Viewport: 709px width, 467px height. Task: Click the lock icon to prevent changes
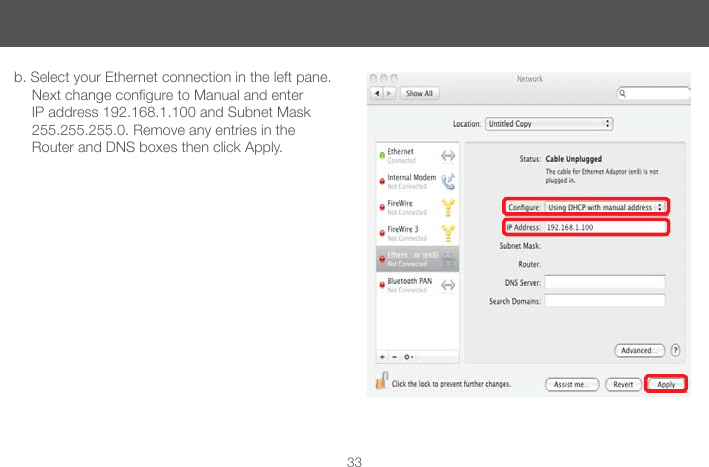point(382,381)
